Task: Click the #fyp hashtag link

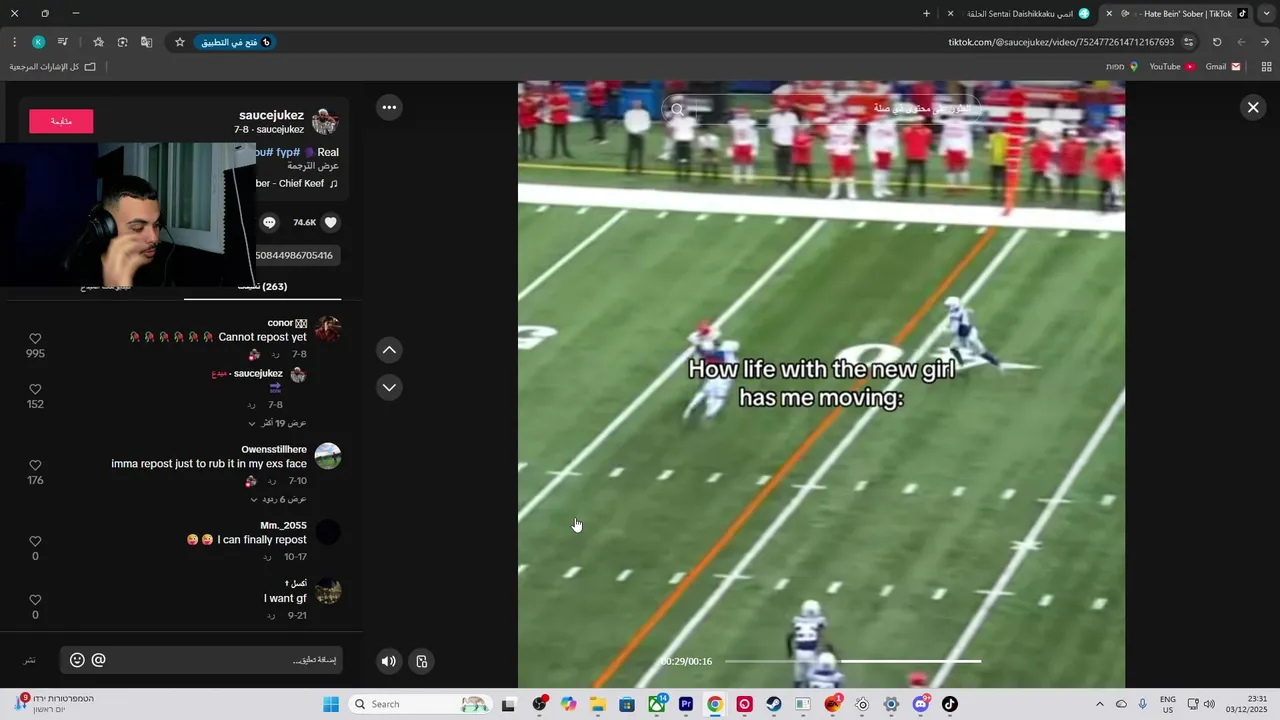Action: [x=288, y=152]
